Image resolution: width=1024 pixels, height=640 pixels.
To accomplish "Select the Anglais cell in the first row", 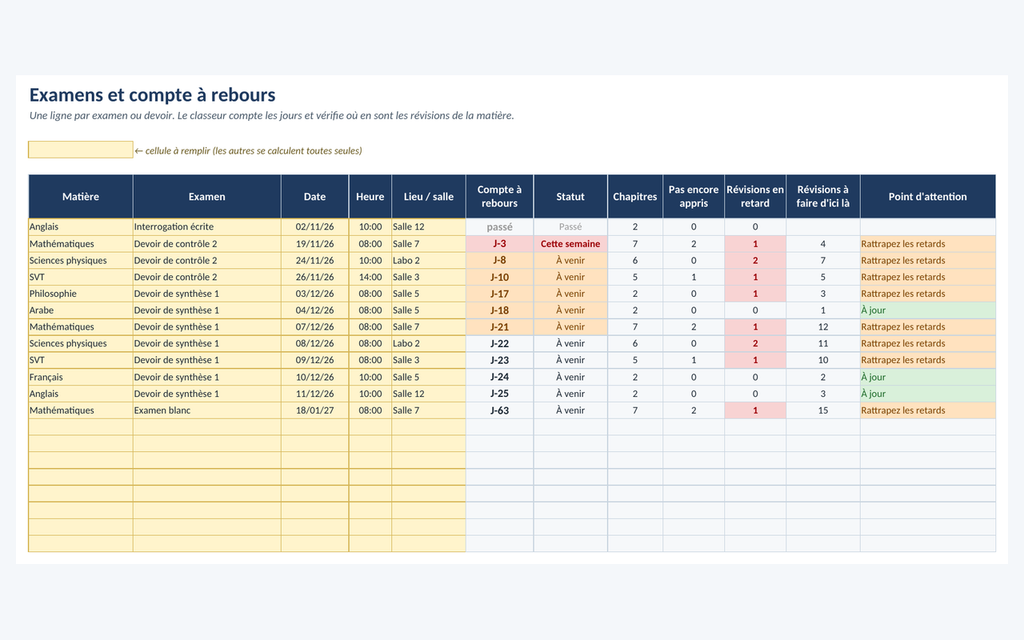I will click(x=81, y=227).
